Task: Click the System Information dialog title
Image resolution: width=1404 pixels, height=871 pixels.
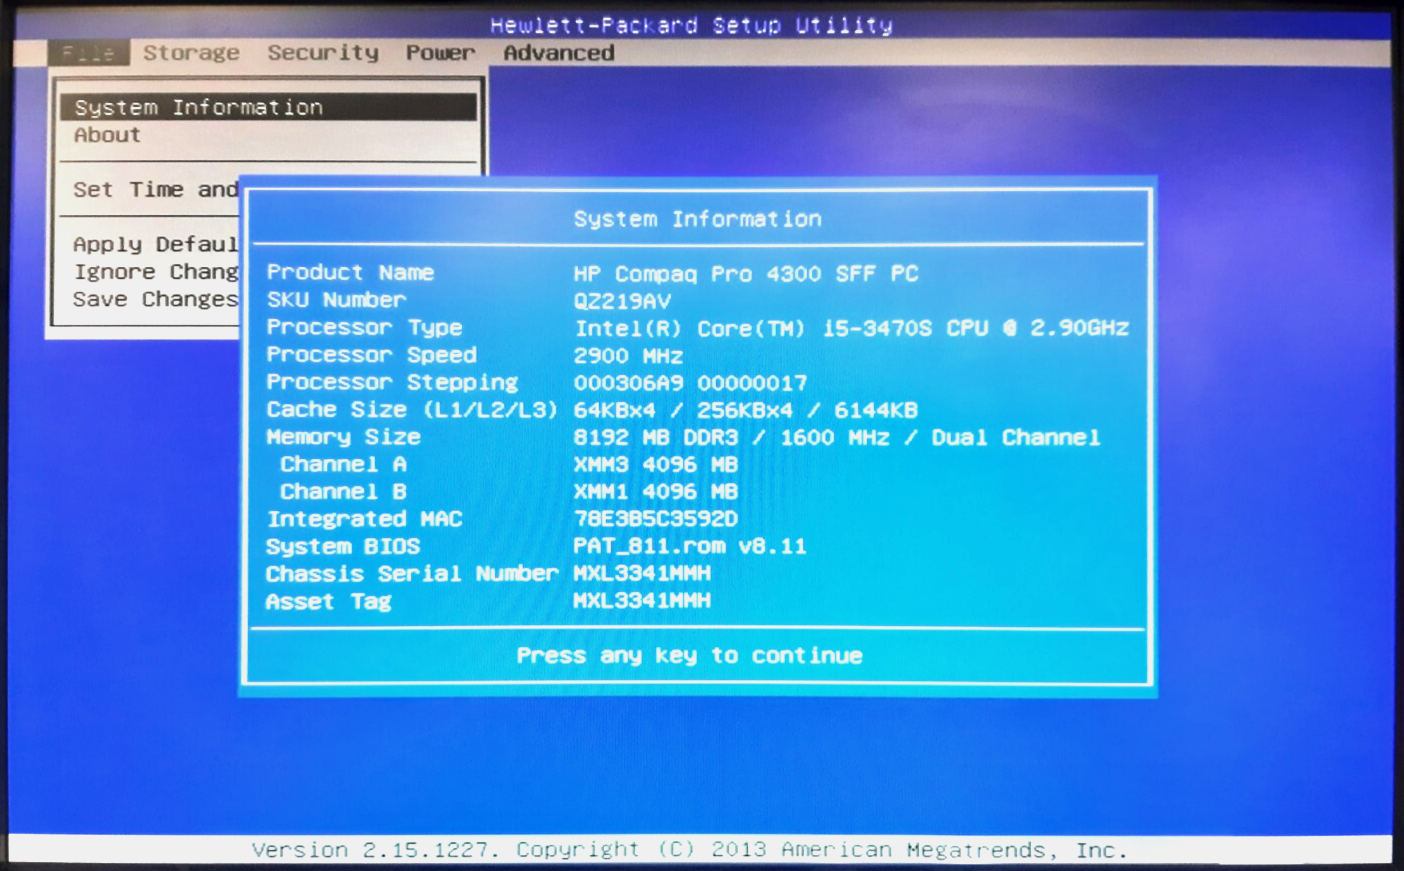Action: tap(697, 219)
